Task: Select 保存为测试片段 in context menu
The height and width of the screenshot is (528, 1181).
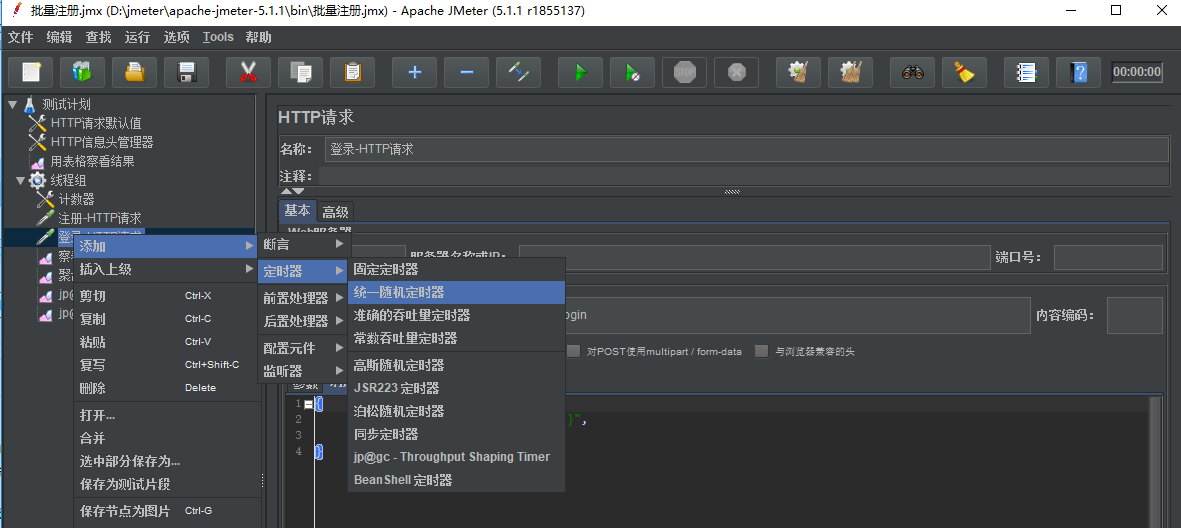Action: [166, 484]
